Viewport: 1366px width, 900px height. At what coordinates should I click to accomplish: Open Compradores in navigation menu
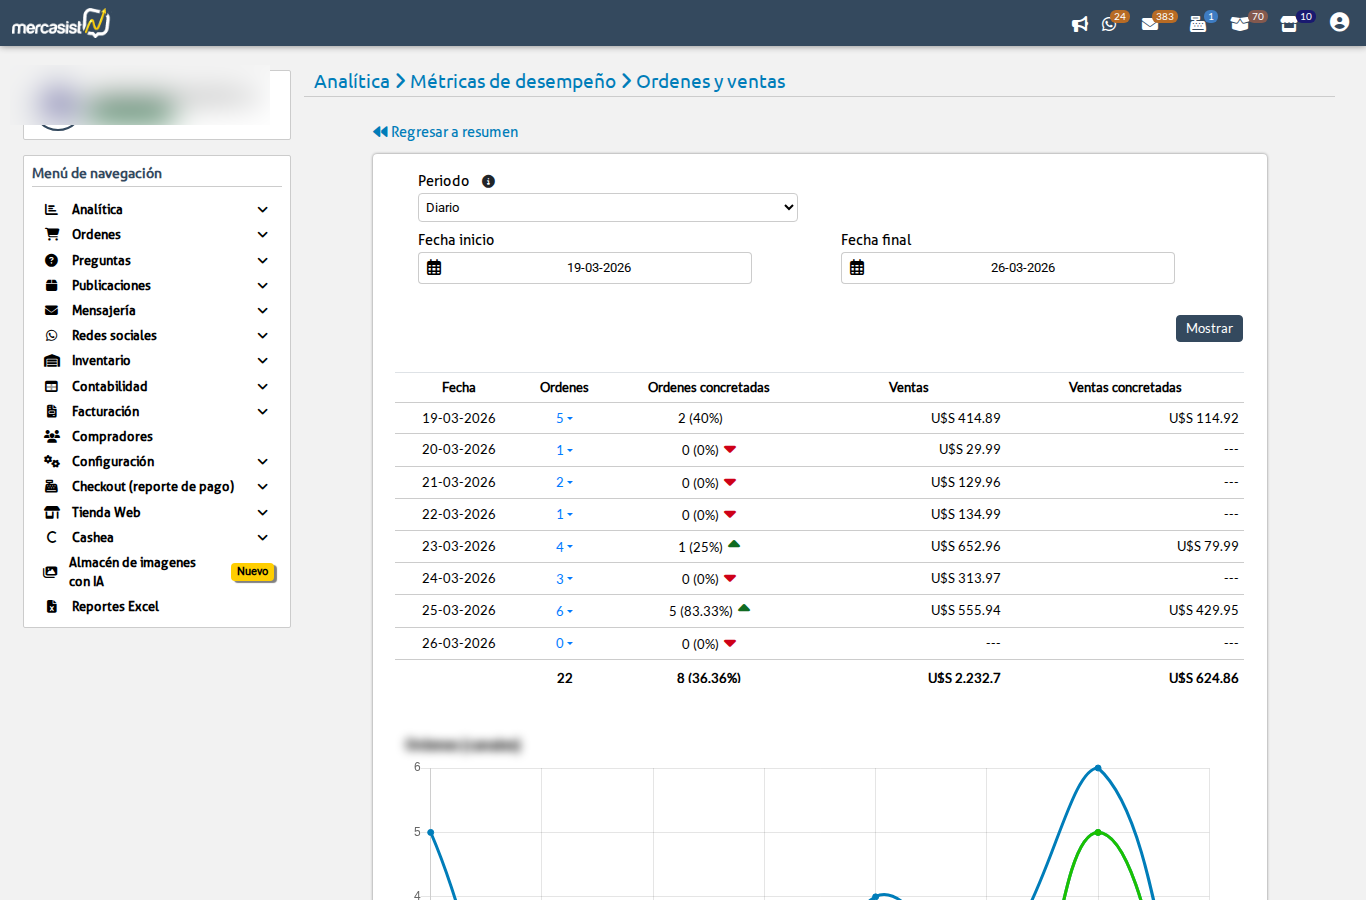click(x=112, y=437)
